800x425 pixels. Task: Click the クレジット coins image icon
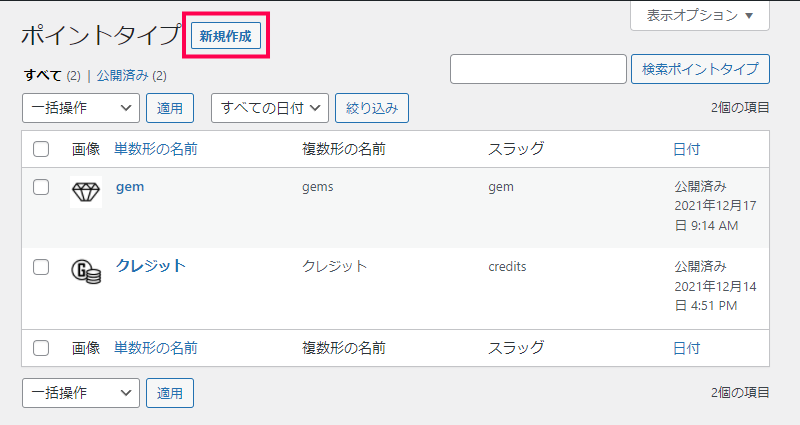click(x=86, y=271)
